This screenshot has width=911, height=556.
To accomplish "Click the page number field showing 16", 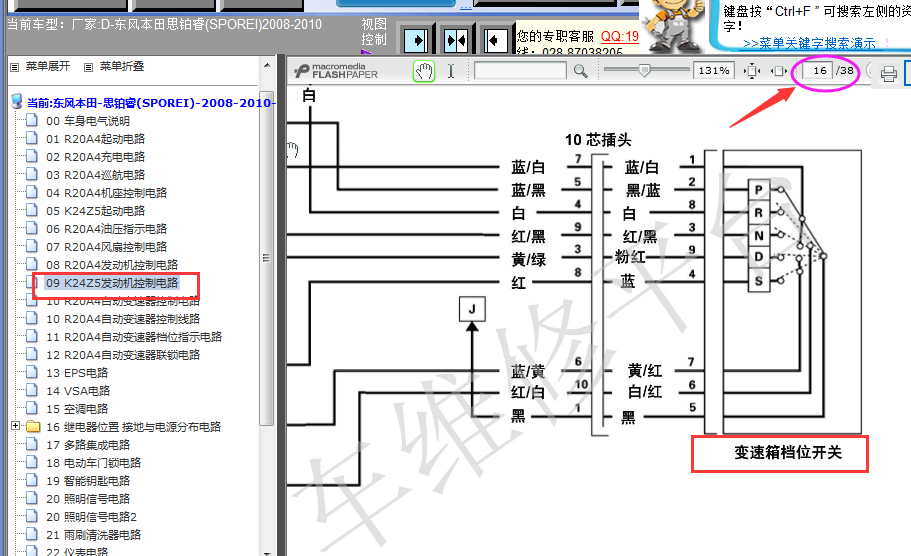I will point(817,70).
